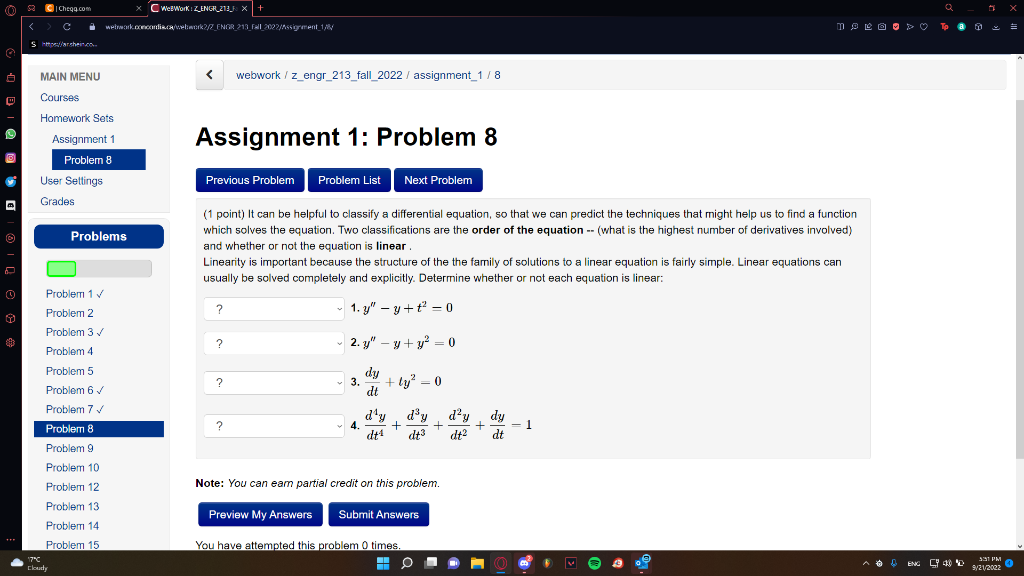
Task: Launch Spotify from the taskbar
Action: 594,563
